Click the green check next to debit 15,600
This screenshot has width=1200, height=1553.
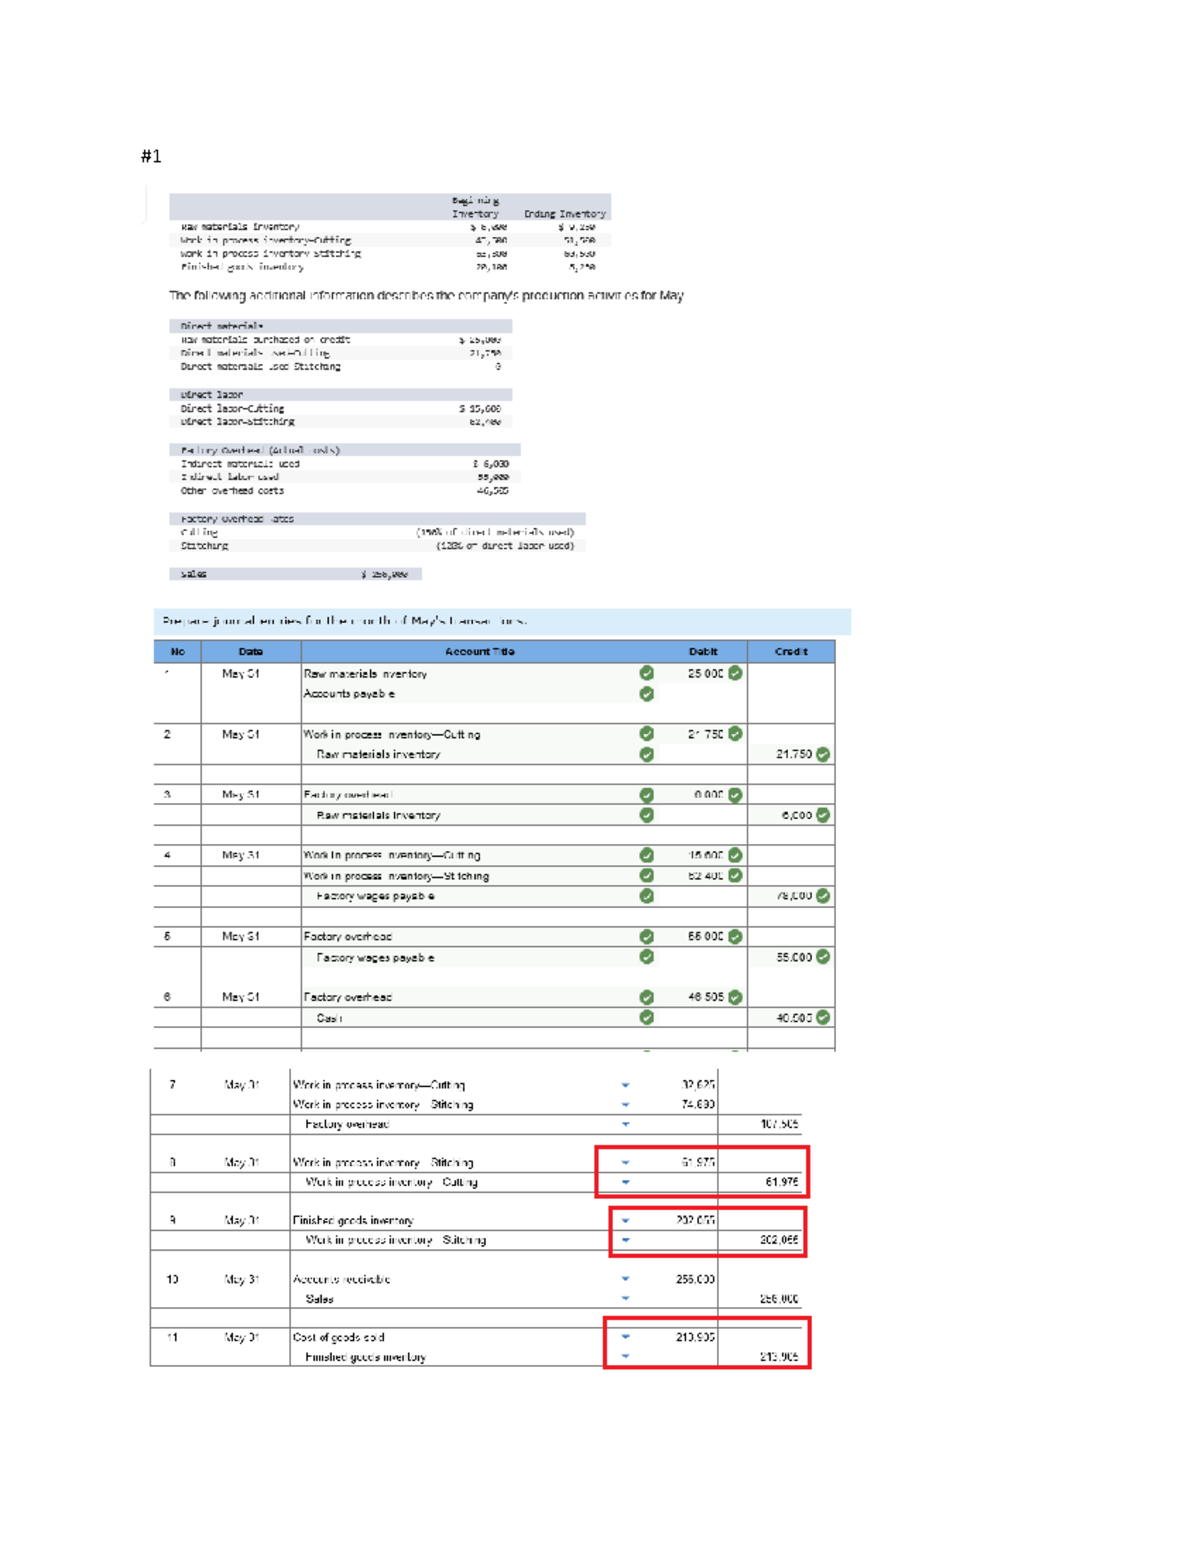tap(735, 855)
